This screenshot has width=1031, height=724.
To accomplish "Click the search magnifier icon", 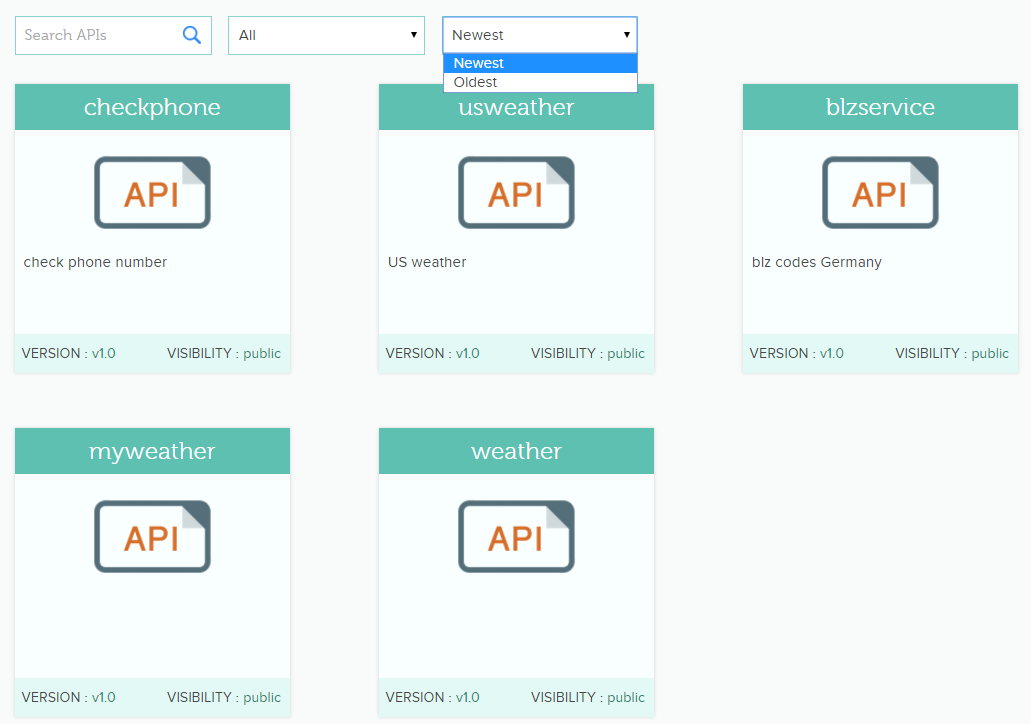I will (x=191, y=35).
